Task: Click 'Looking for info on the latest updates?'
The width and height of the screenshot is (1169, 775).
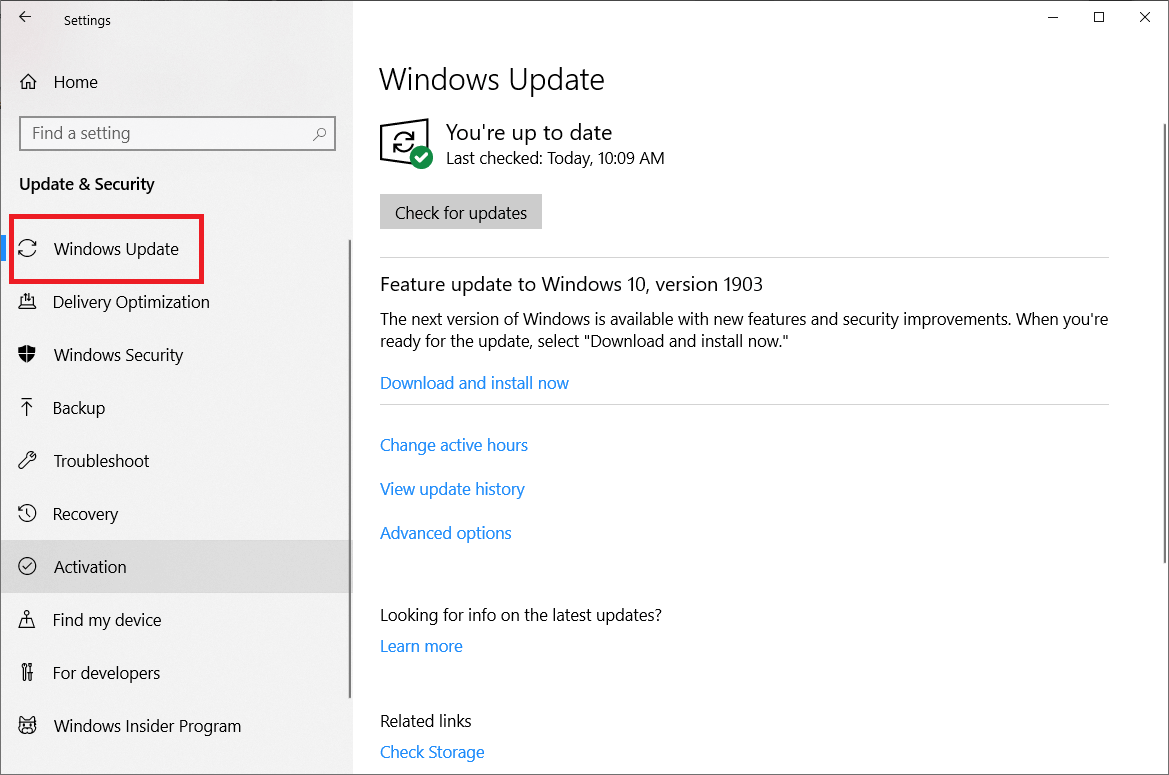Action: 520,615
